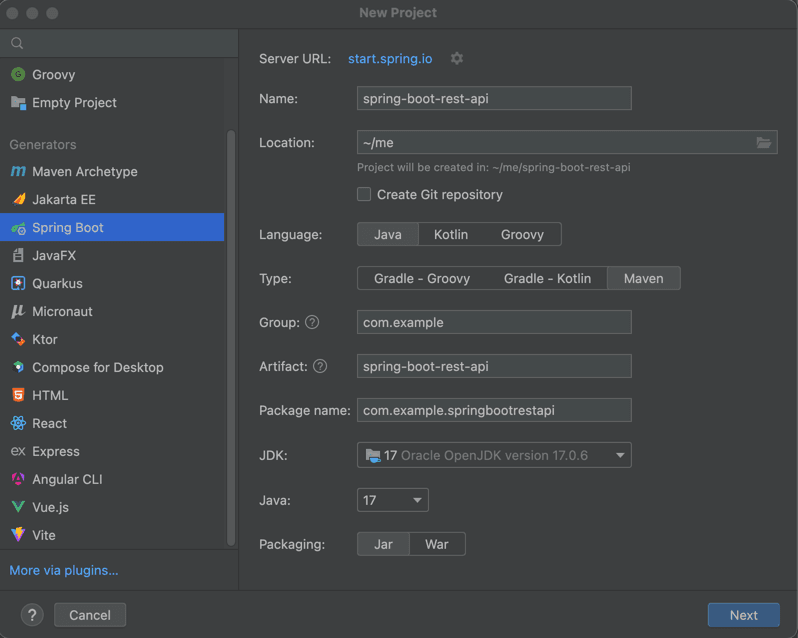
Task: Choose Maven build type
Action: [x=644, y=278]
